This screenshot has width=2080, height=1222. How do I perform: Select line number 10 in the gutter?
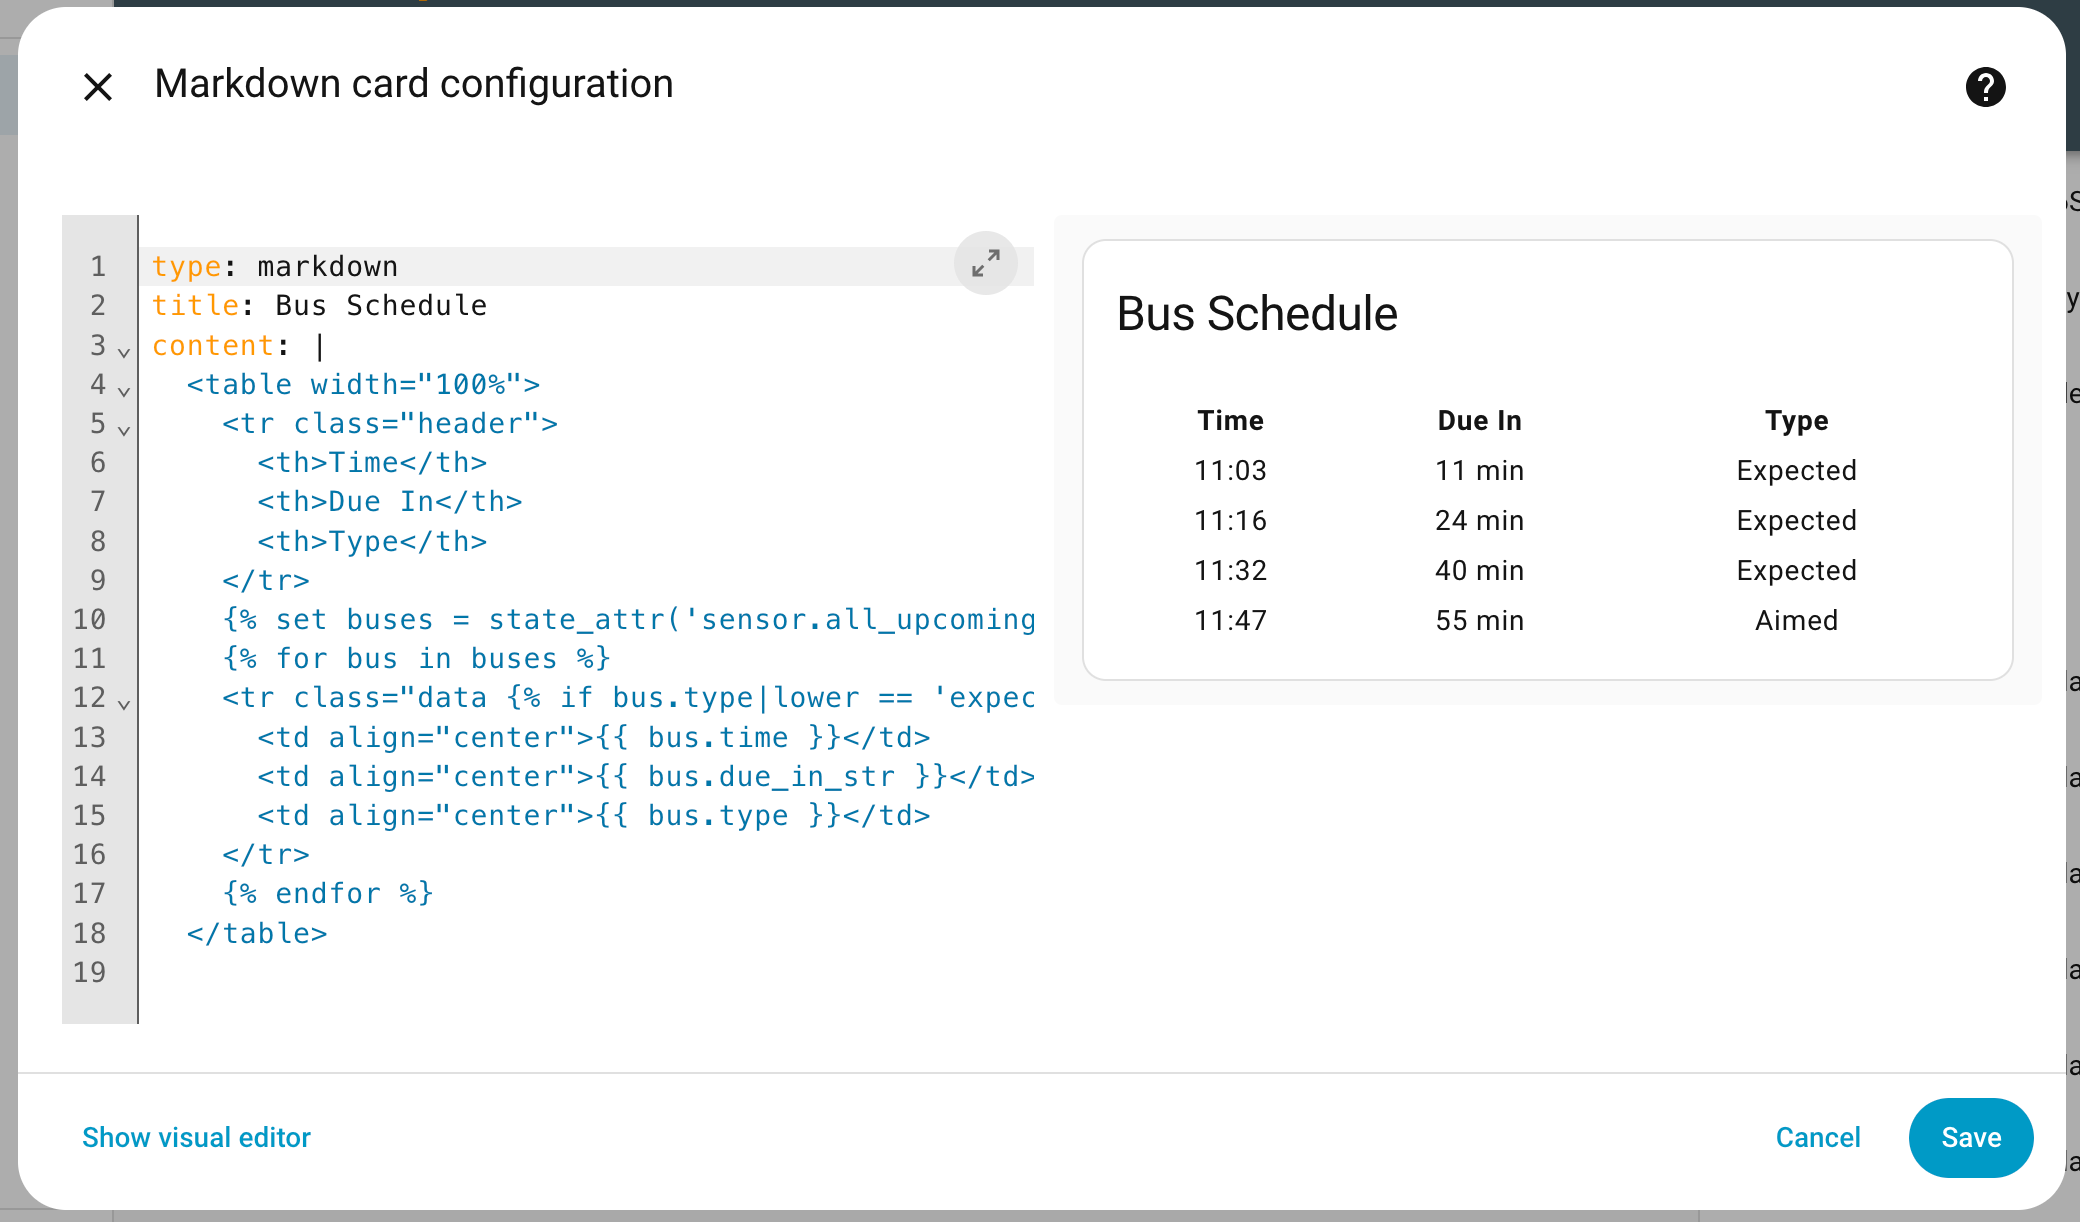coord(89,619)
